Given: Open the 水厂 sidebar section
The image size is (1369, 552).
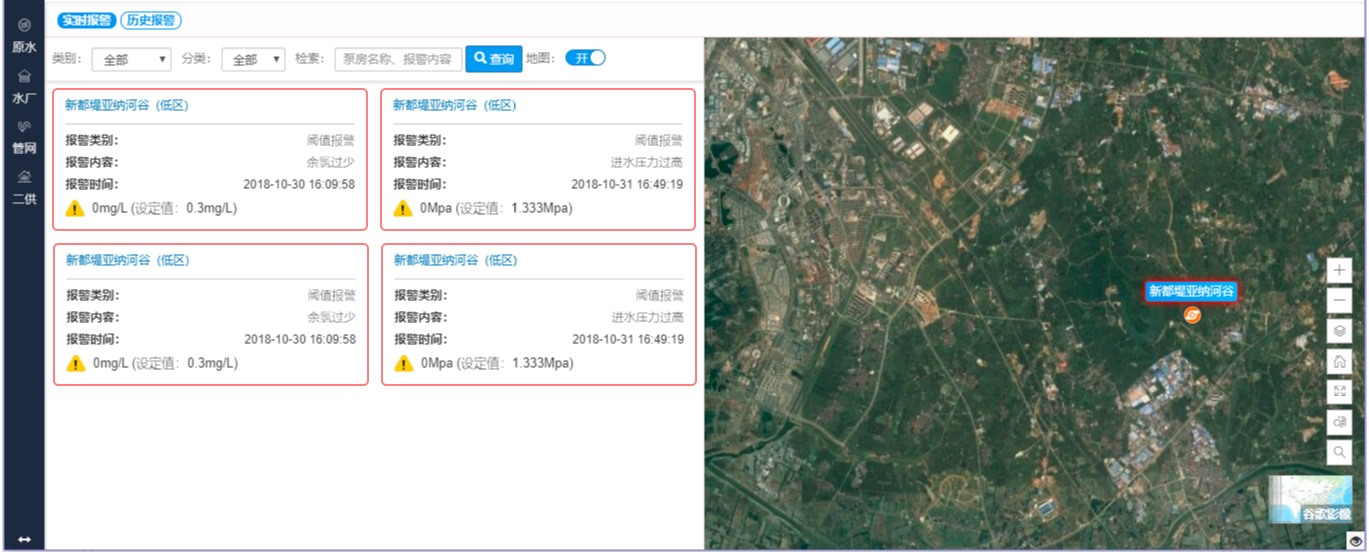Looking at the screenshot, I should coord(24,86).
